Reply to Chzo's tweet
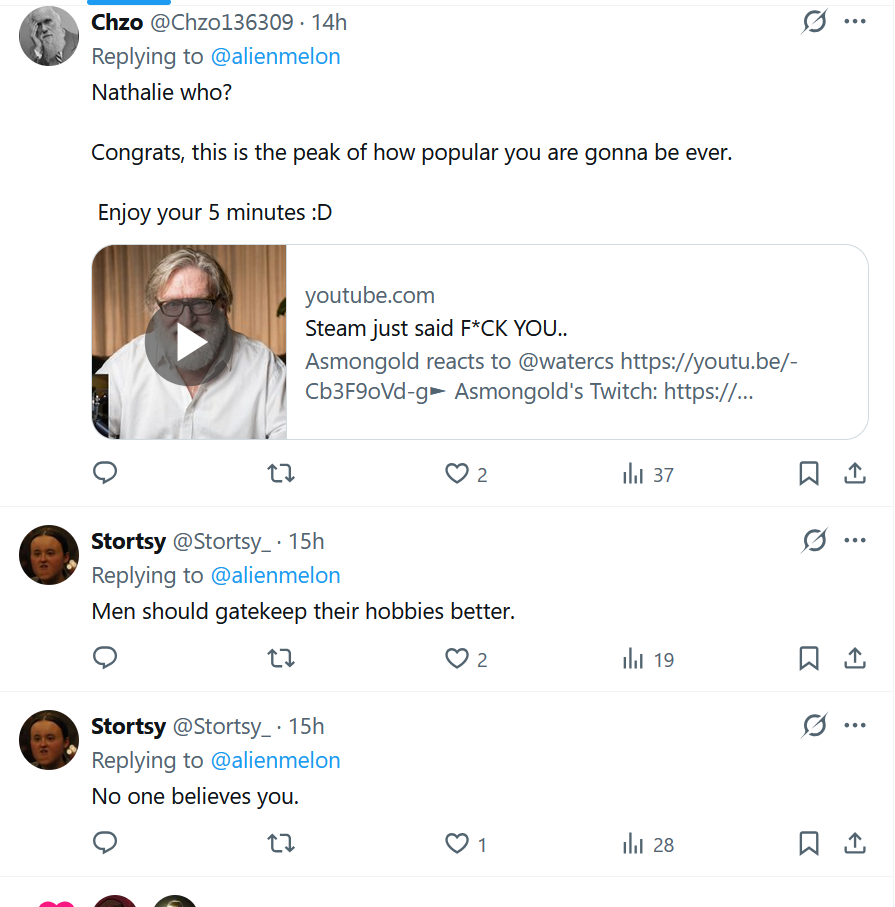The image size is (895, 907). [x=105, y=473]
